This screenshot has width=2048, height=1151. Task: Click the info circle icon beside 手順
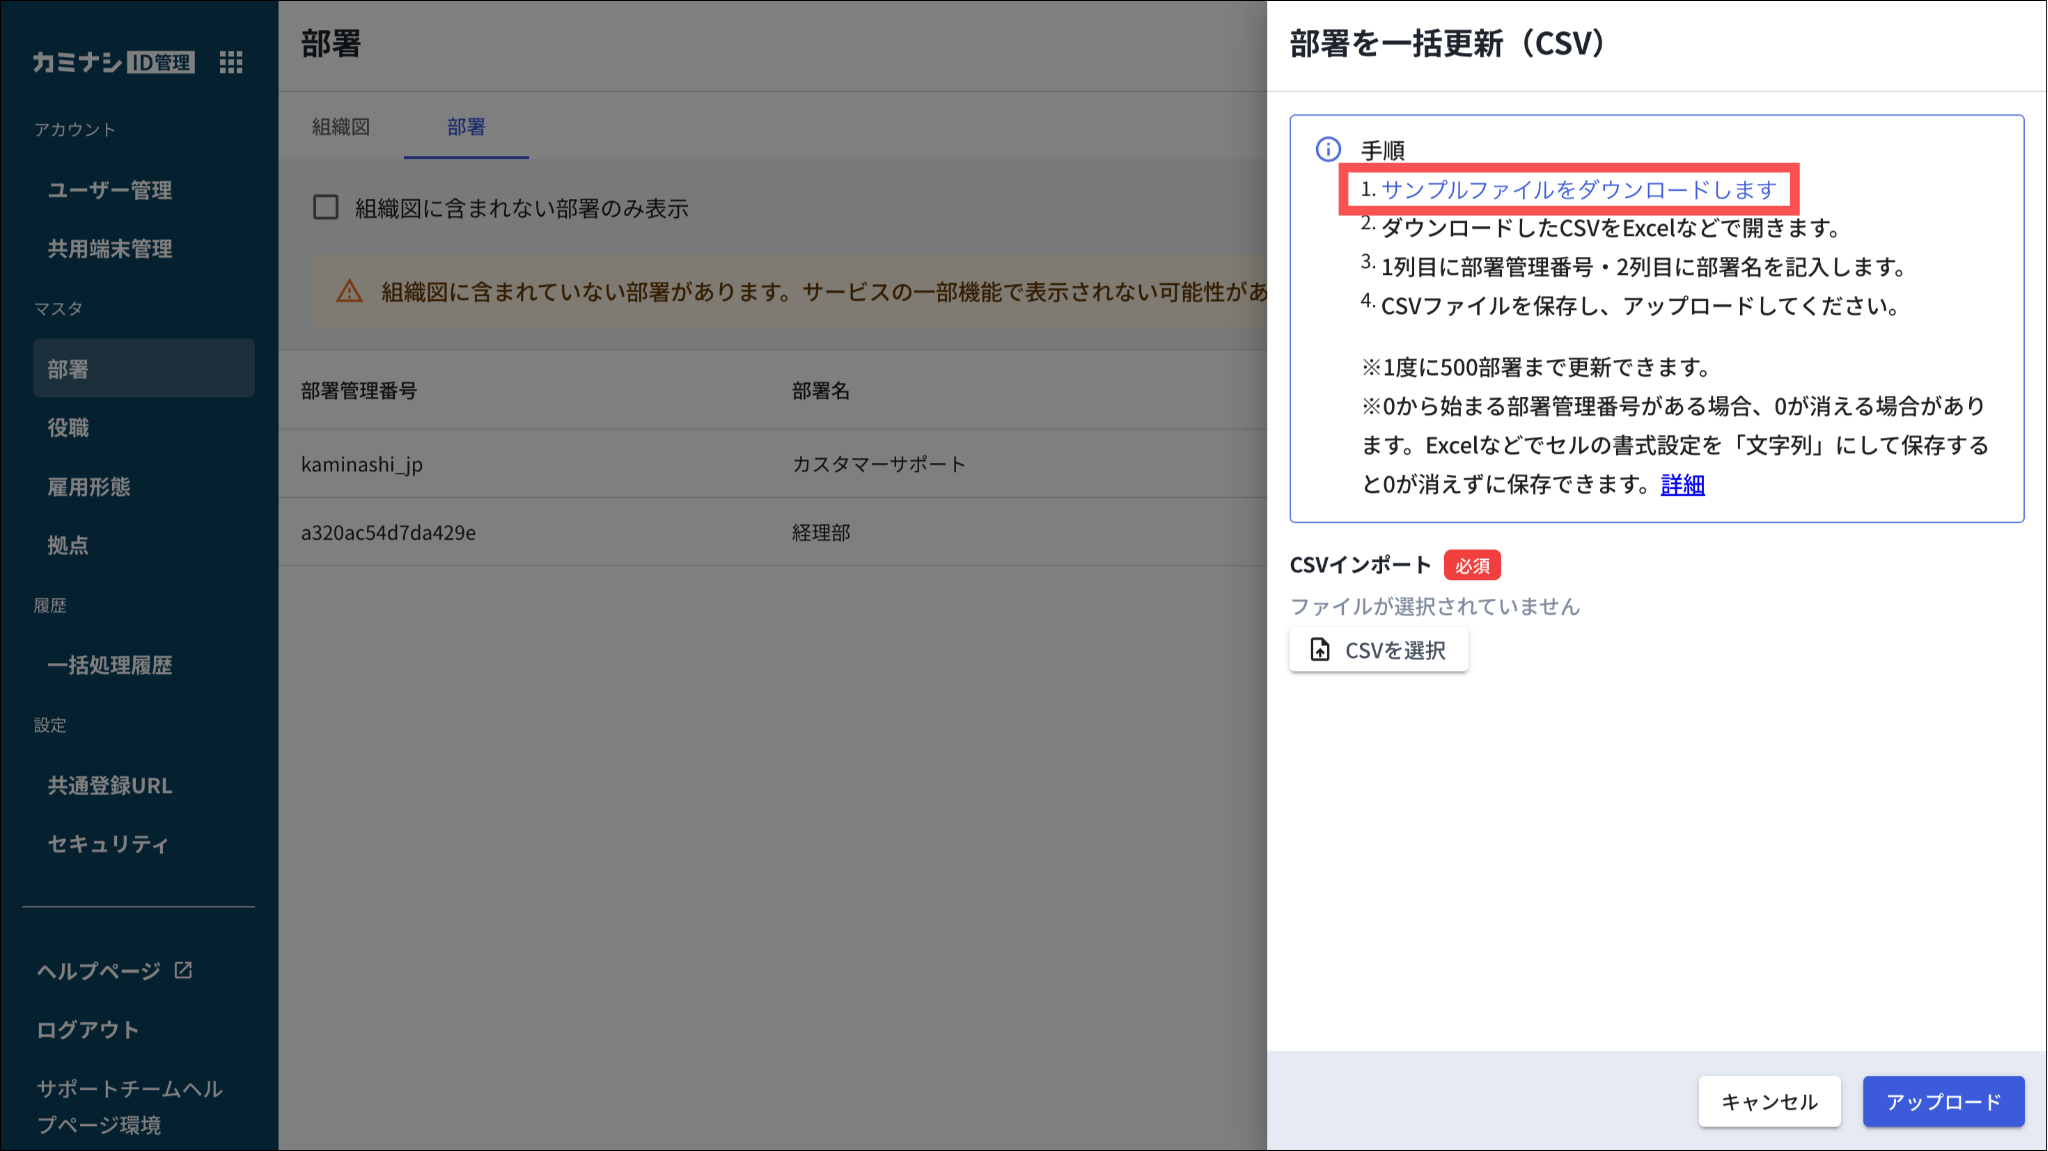click(1328, 150)
